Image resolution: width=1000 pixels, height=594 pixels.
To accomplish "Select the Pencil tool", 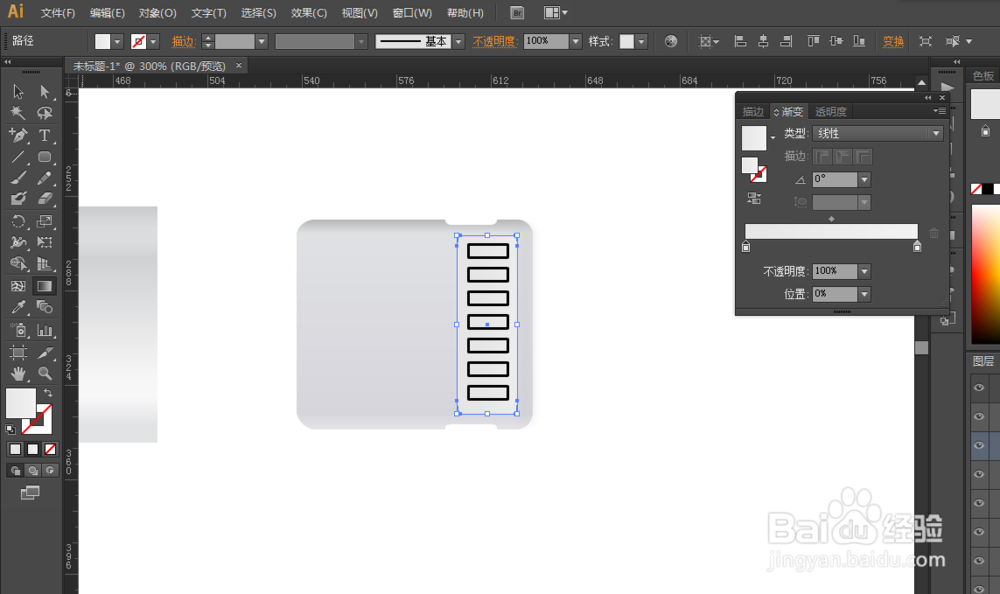I will click(x=44, y=178).
